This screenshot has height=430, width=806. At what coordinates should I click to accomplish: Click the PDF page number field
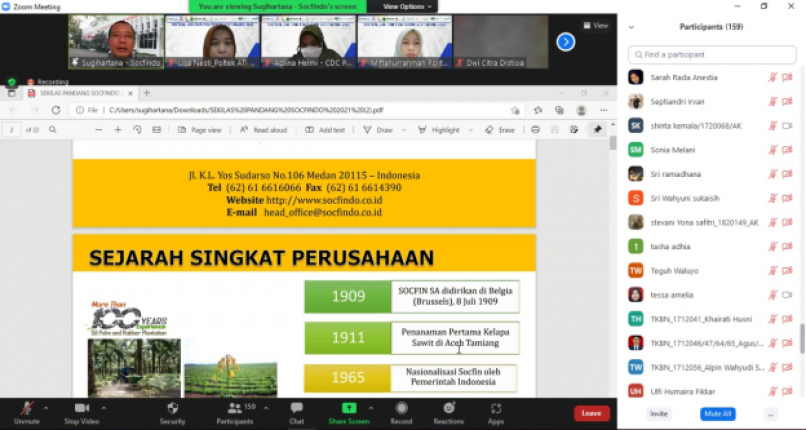point(12,130)
